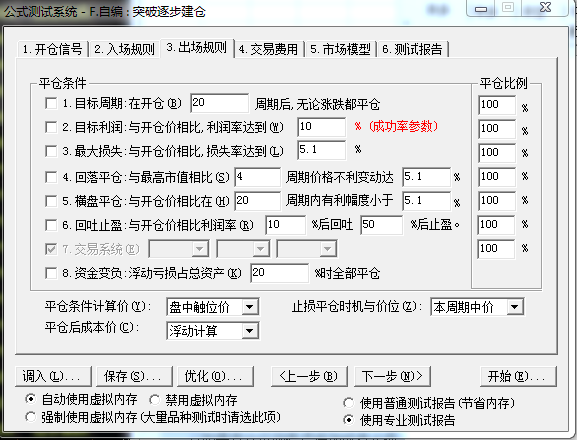Click the 目标周期 periods input field
Screen dimensions: 577x440
pos(219,103)
